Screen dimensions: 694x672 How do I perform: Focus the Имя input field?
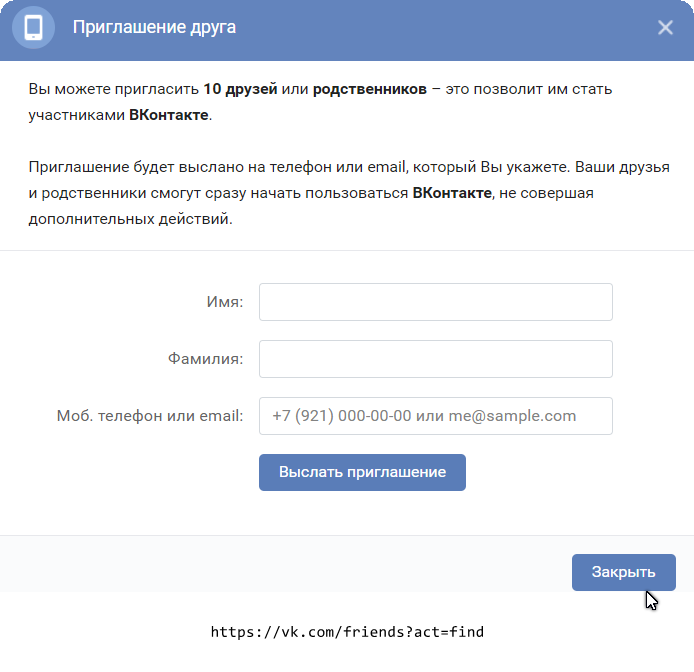tap(435, 302)
